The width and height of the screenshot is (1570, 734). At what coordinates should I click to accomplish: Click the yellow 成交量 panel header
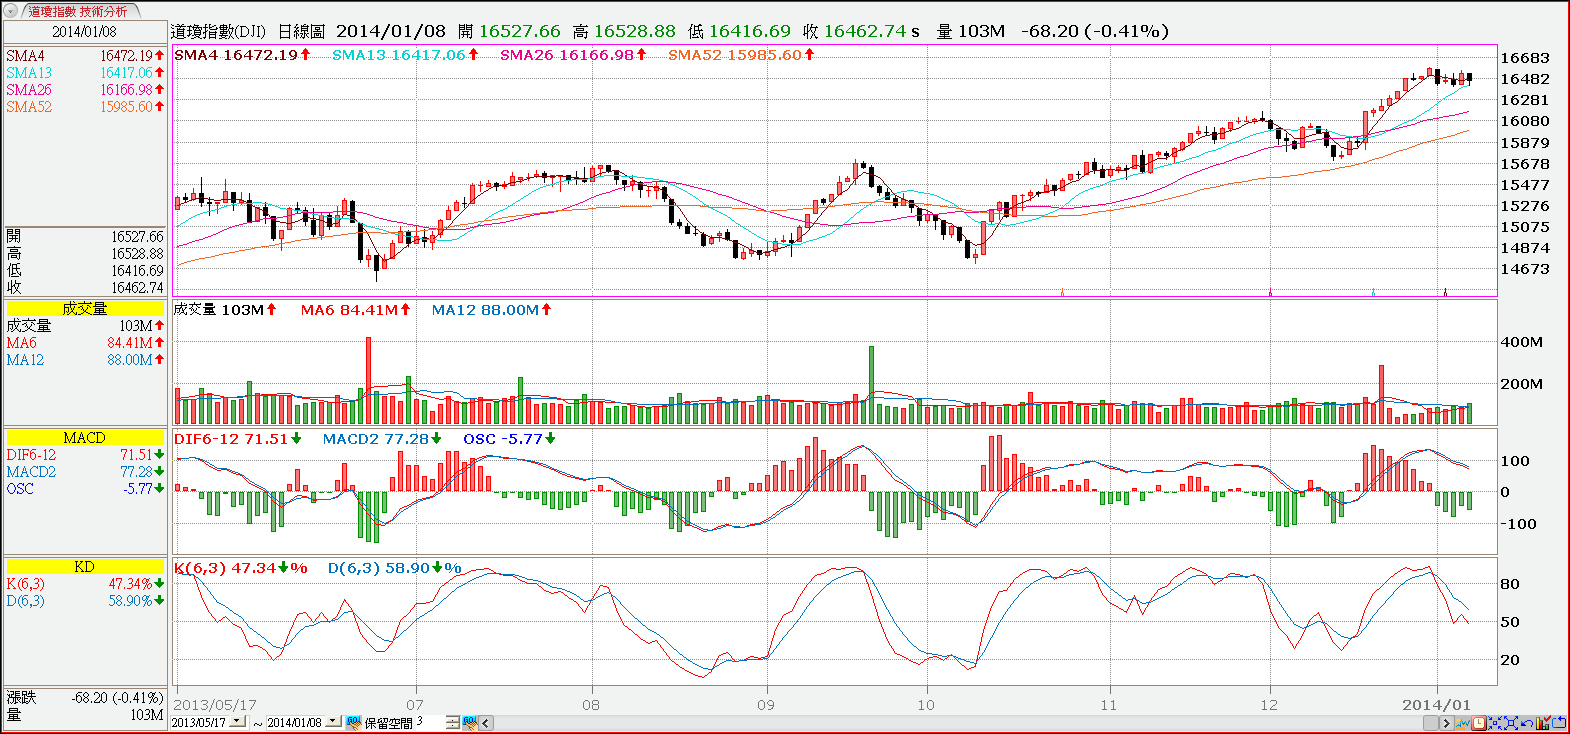84,309
